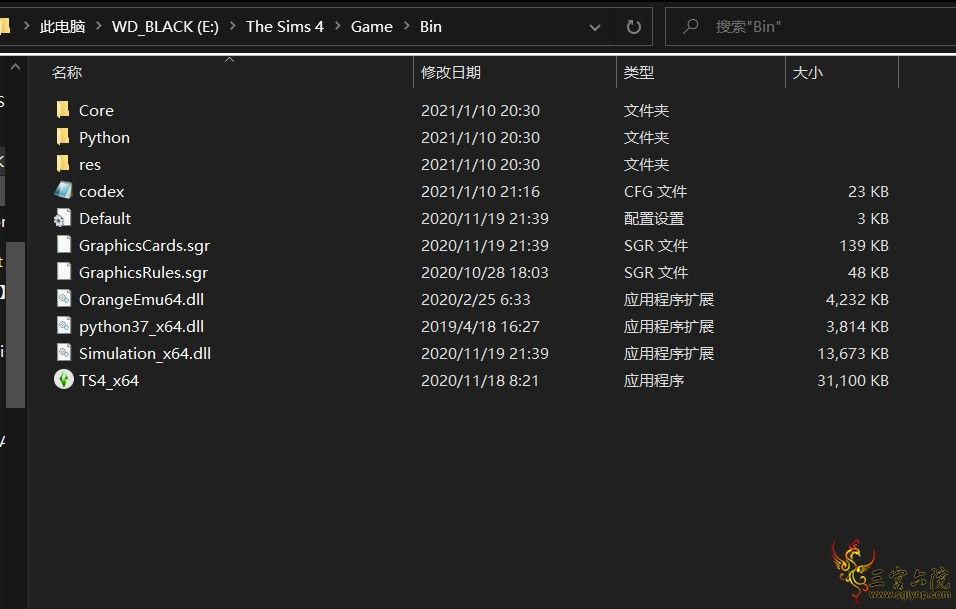956x609 pixels.
Task: Go to The Sims 4 breadcrumb
Action: [285, 26]
